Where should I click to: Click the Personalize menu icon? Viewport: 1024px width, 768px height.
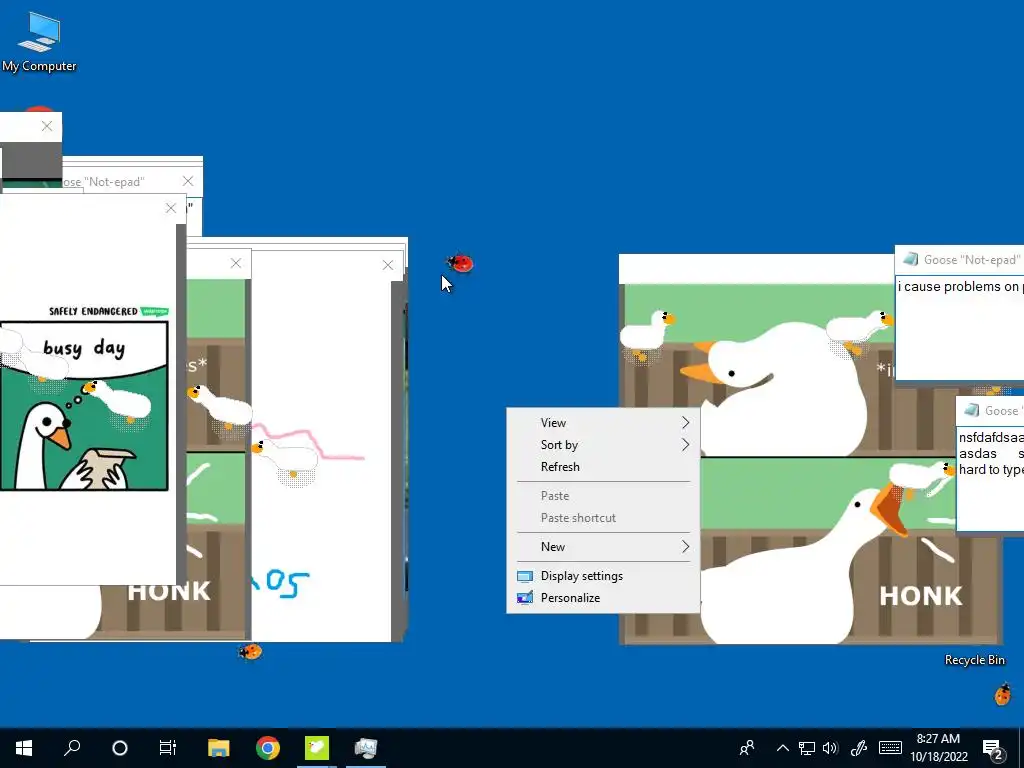click(x=524, y=598)
